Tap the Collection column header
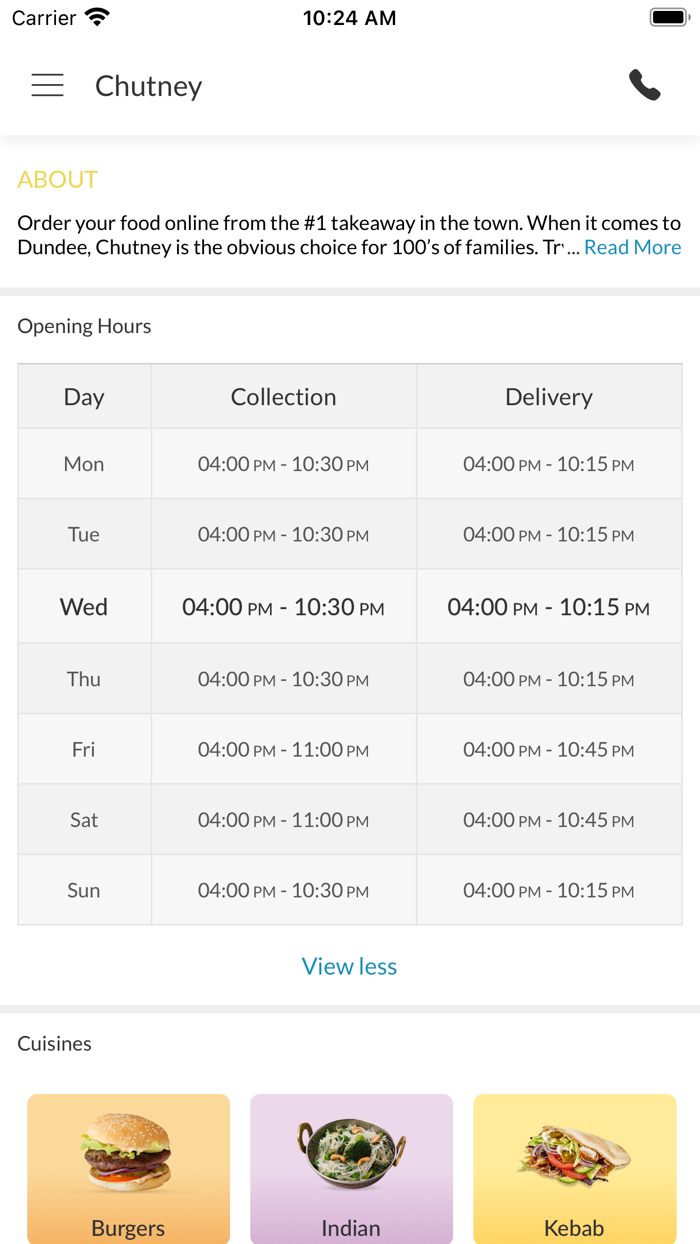 click(283, 397)
